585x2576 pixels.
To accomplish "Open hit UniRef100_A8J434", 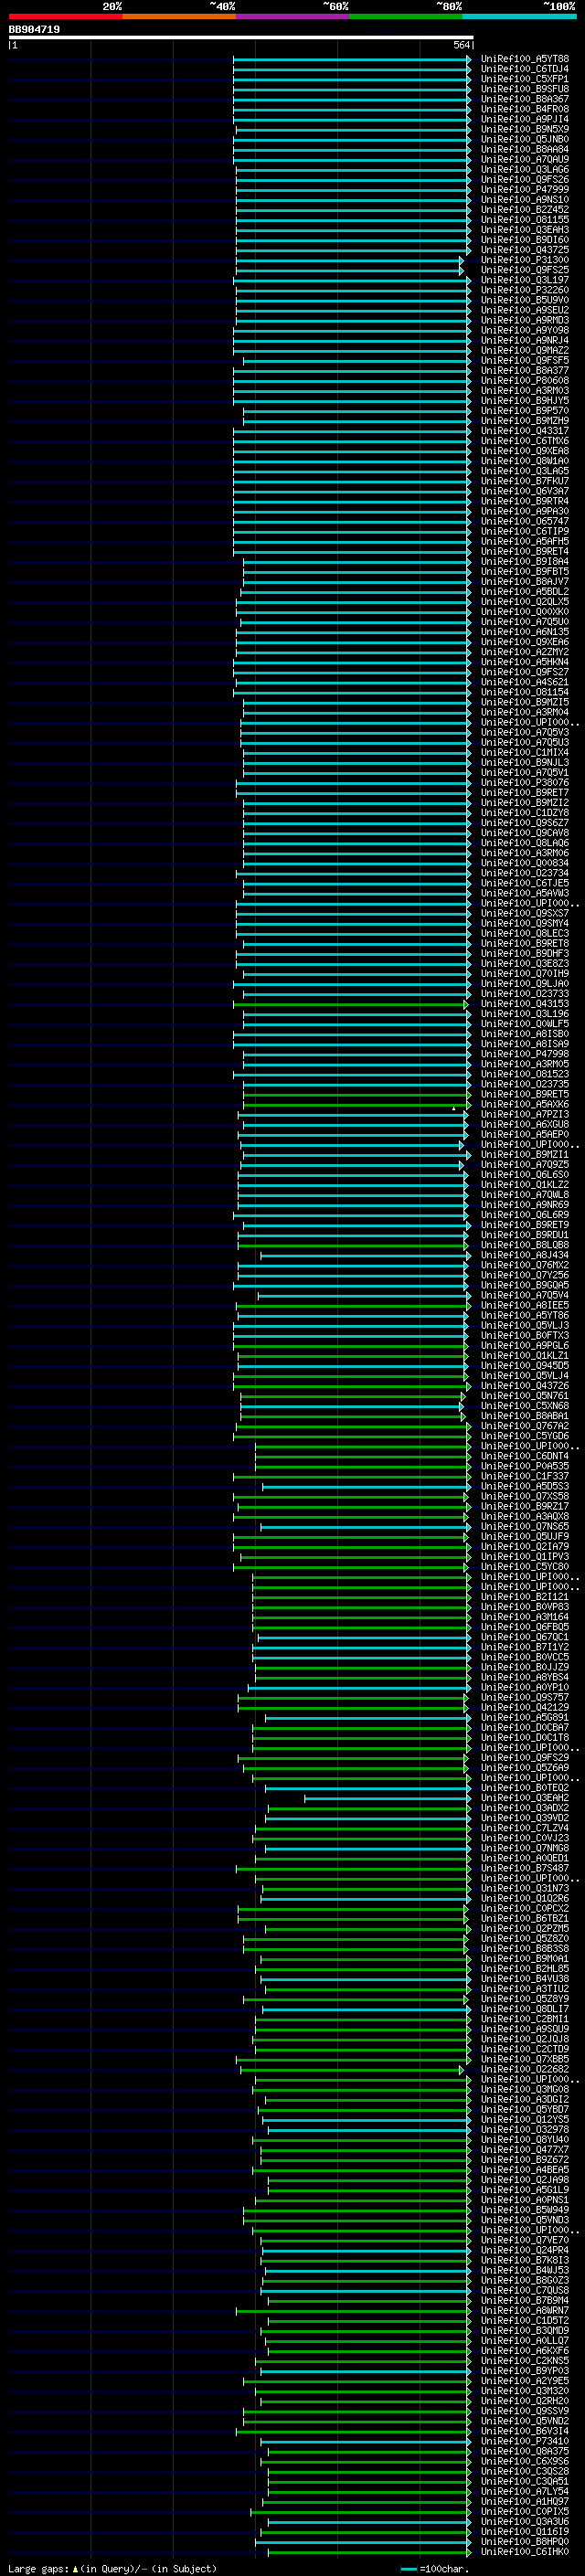I will point(524,1254).
